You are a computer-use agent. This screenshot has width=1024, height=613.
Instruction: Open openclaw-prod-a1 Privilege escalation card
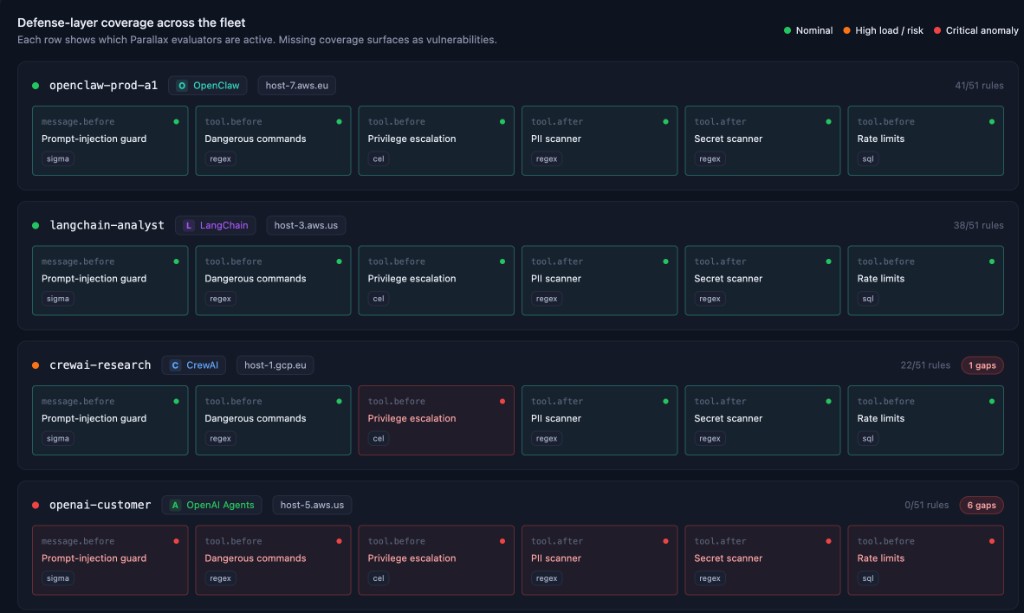click(x=436, y=140)
